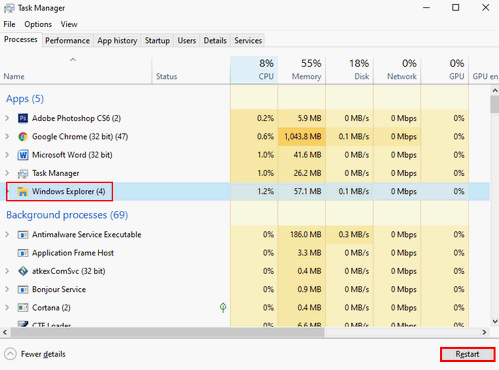The height and width of the screenshot is (370, 499).
Task: Click the Cortana process icon
Action: coord(23,308)
